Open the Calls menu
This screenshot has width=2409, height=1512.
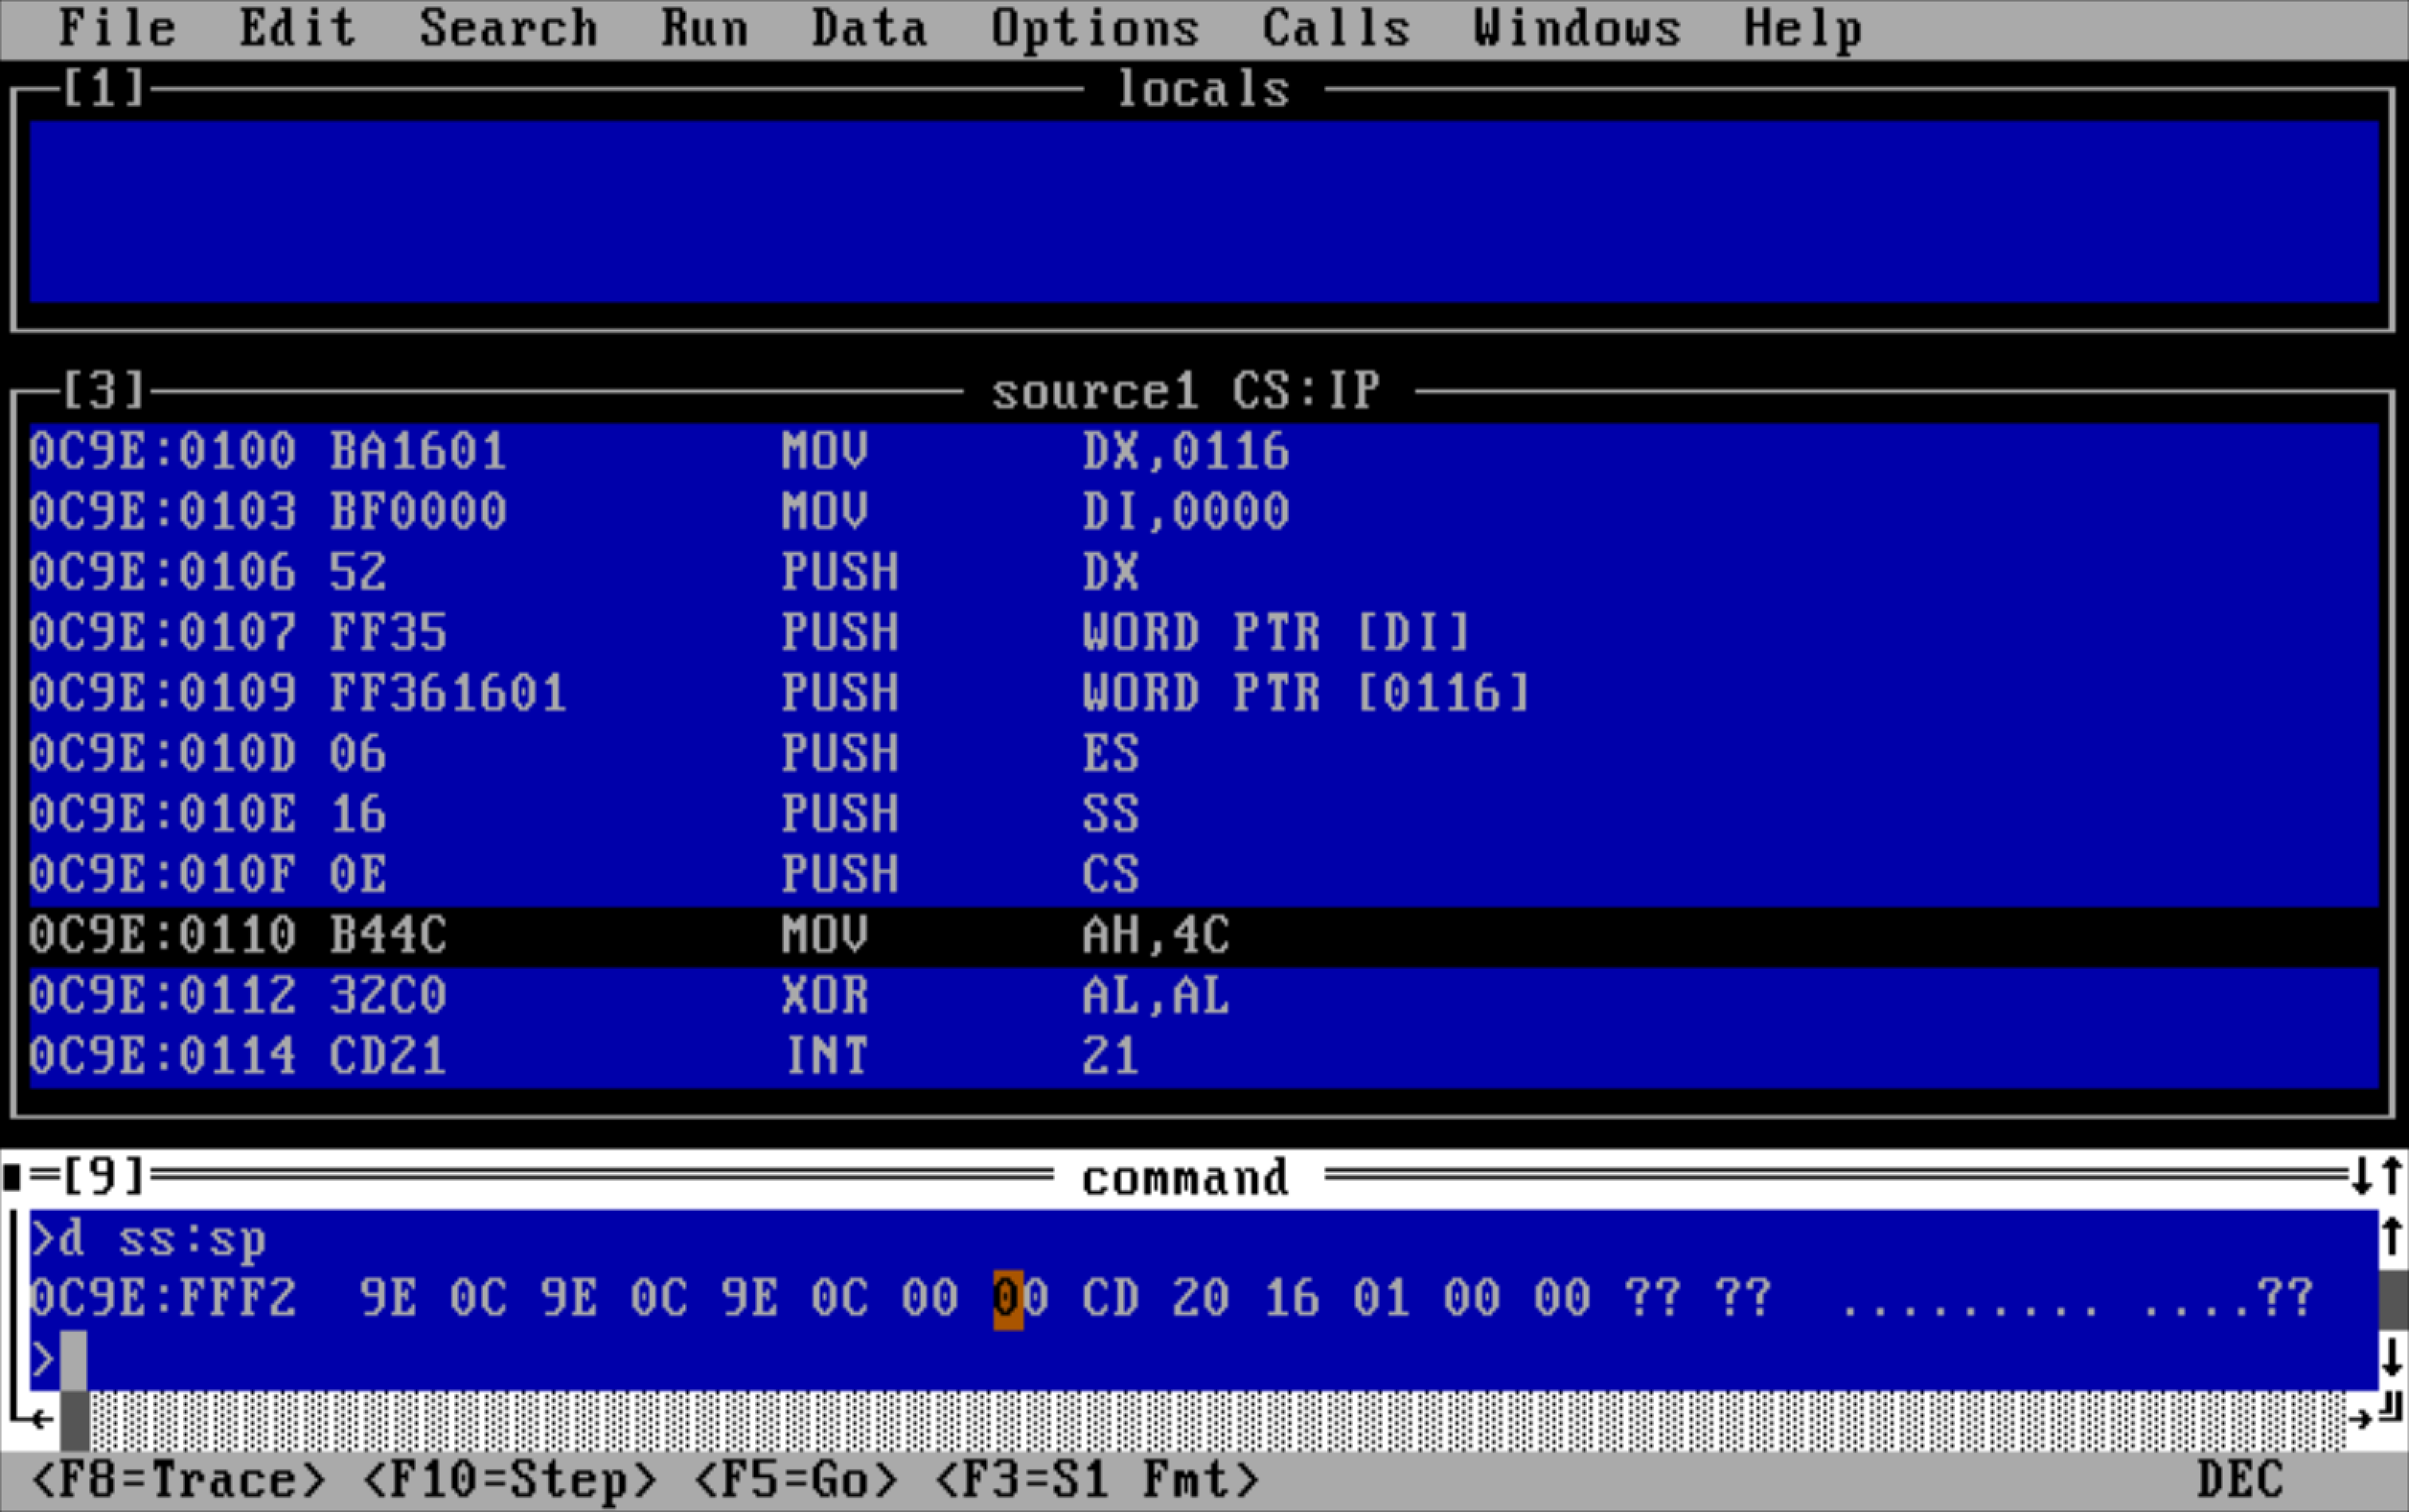point(1336,29)
